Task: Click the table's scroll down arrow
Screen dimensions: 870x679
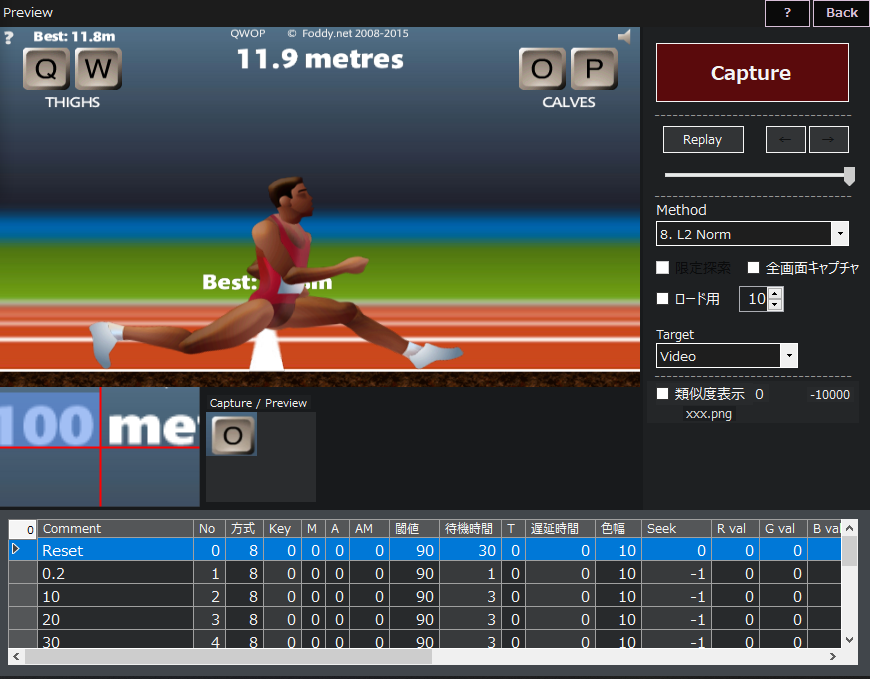Action: click(849, 640)
